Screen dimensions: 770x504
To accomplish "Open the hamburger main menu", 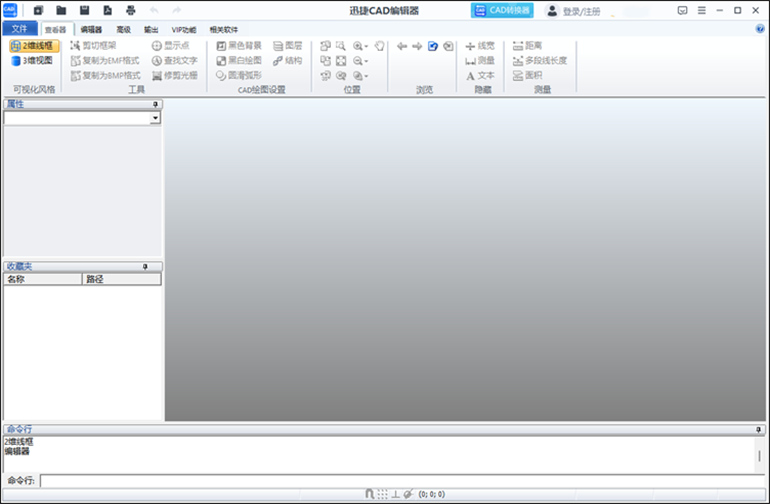I will pyautogui.click(x=702, y=10).
